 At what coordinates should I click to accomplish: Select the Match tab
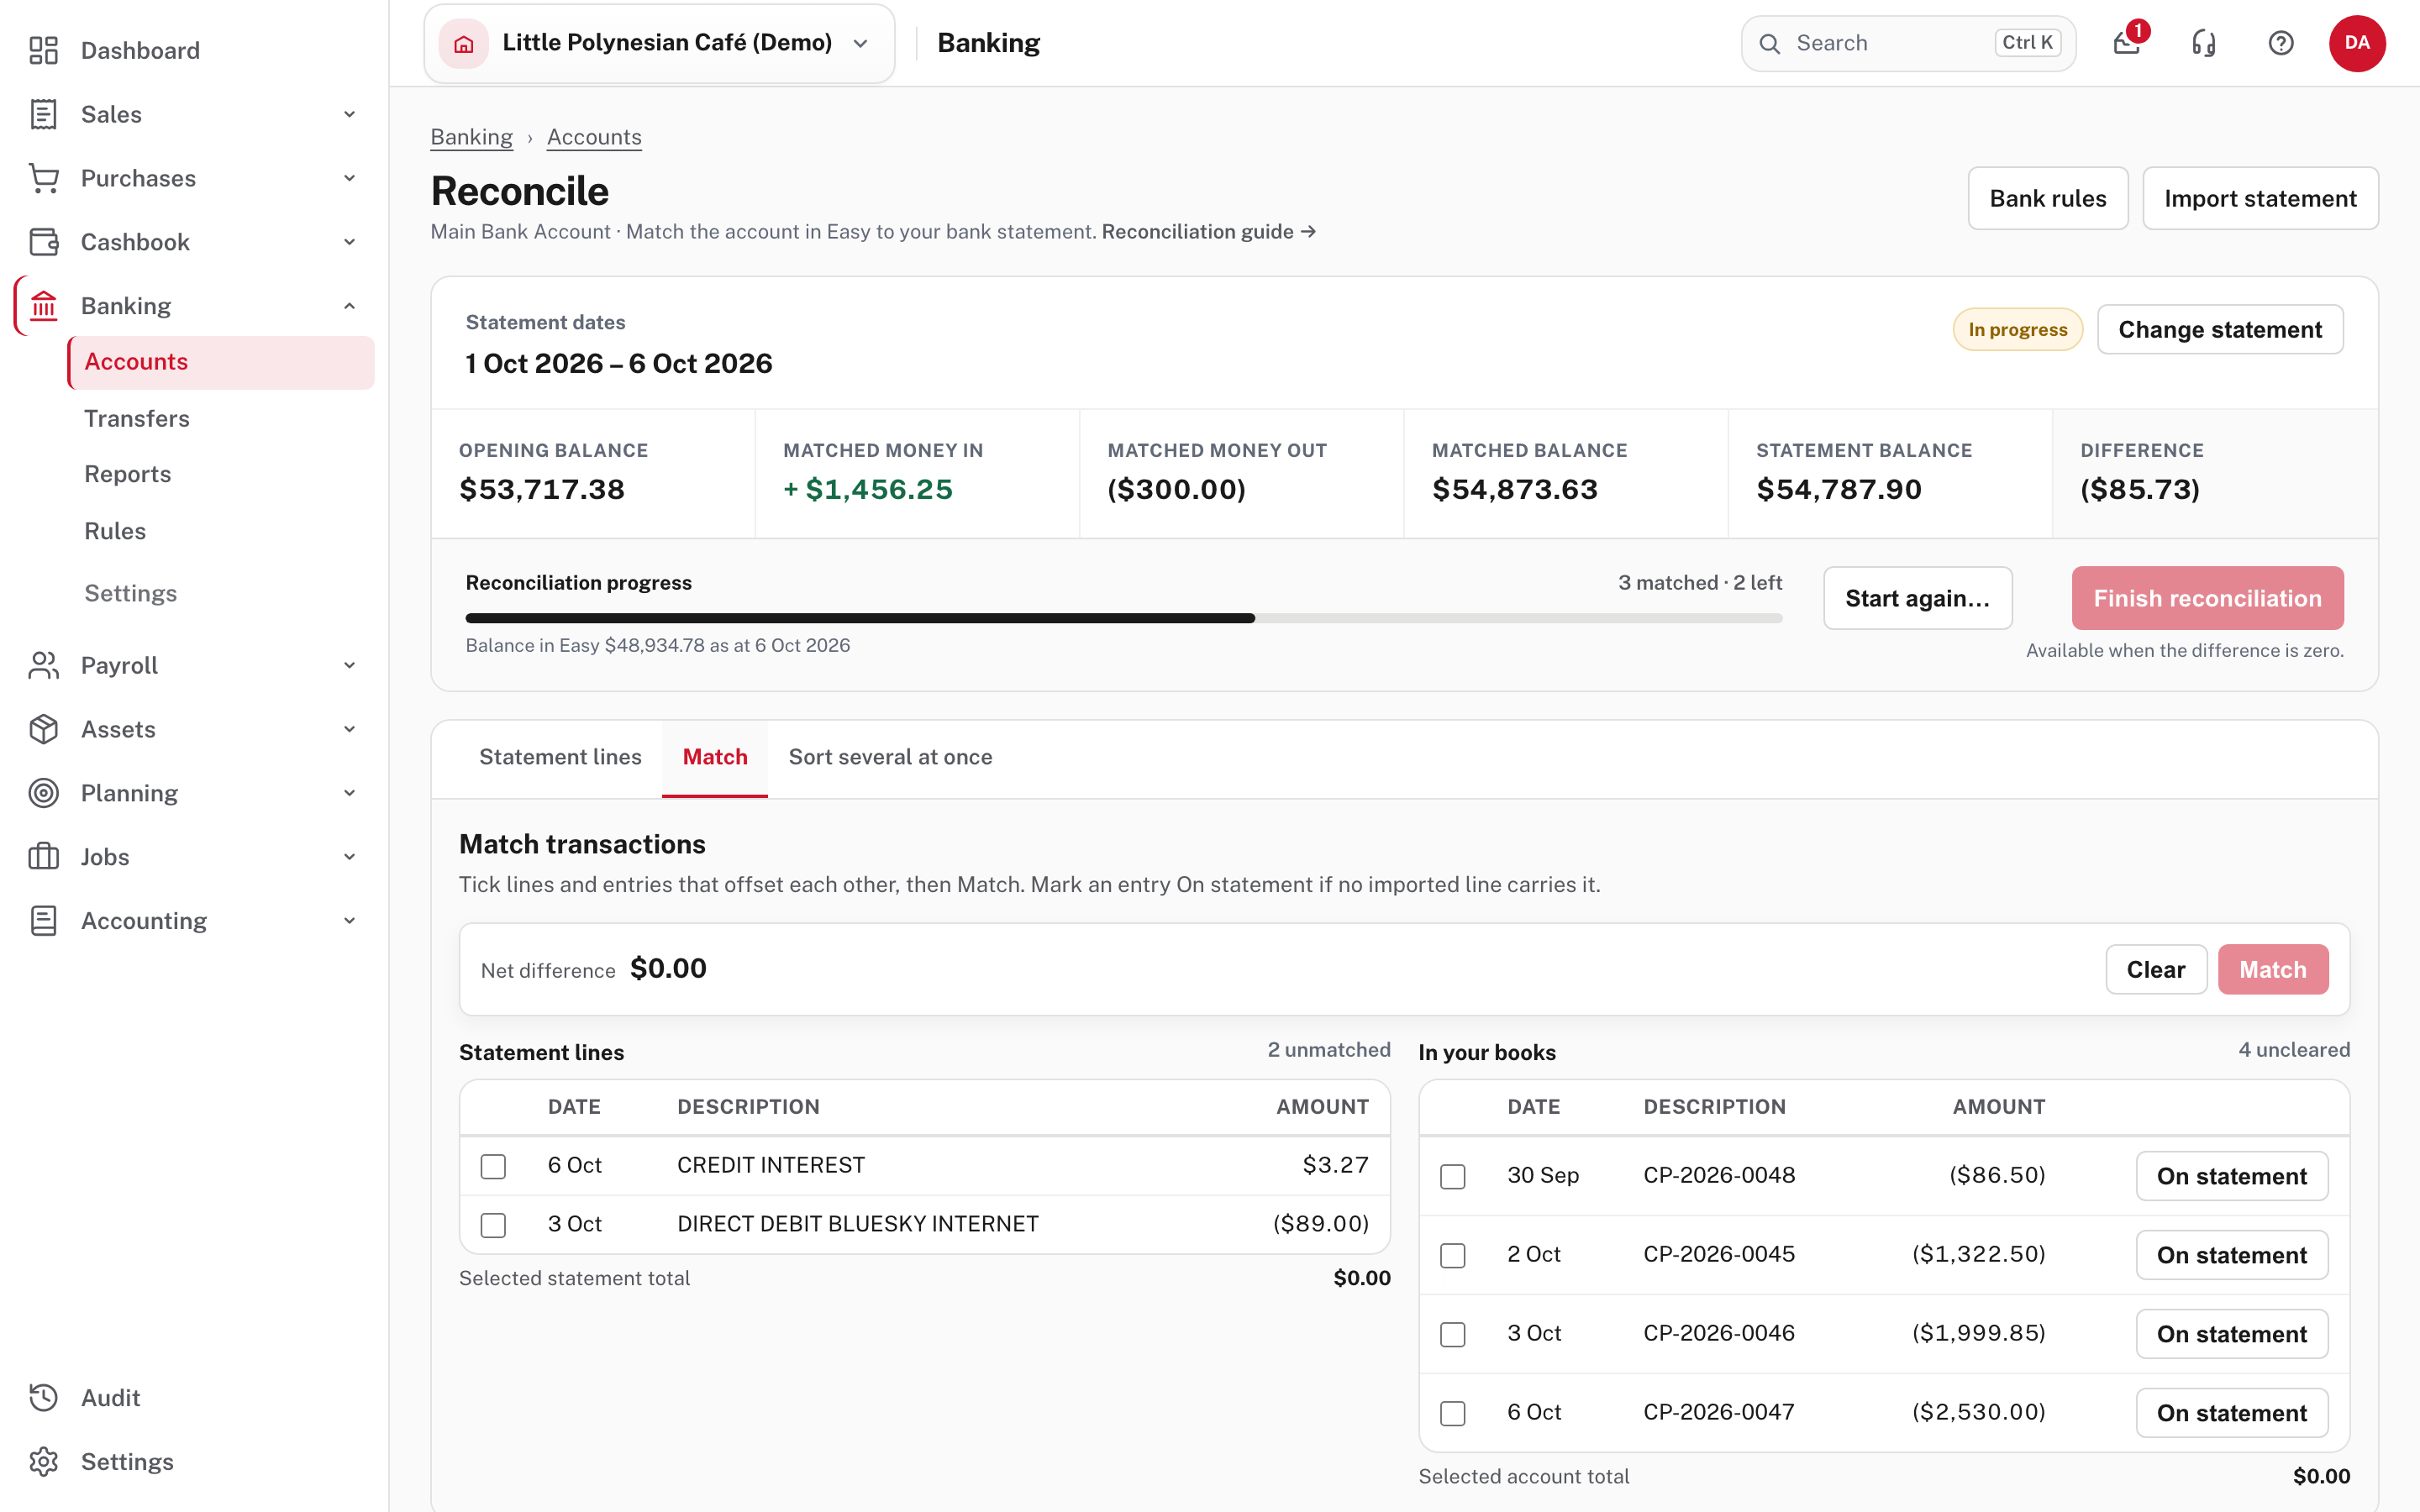coord(715,757)
